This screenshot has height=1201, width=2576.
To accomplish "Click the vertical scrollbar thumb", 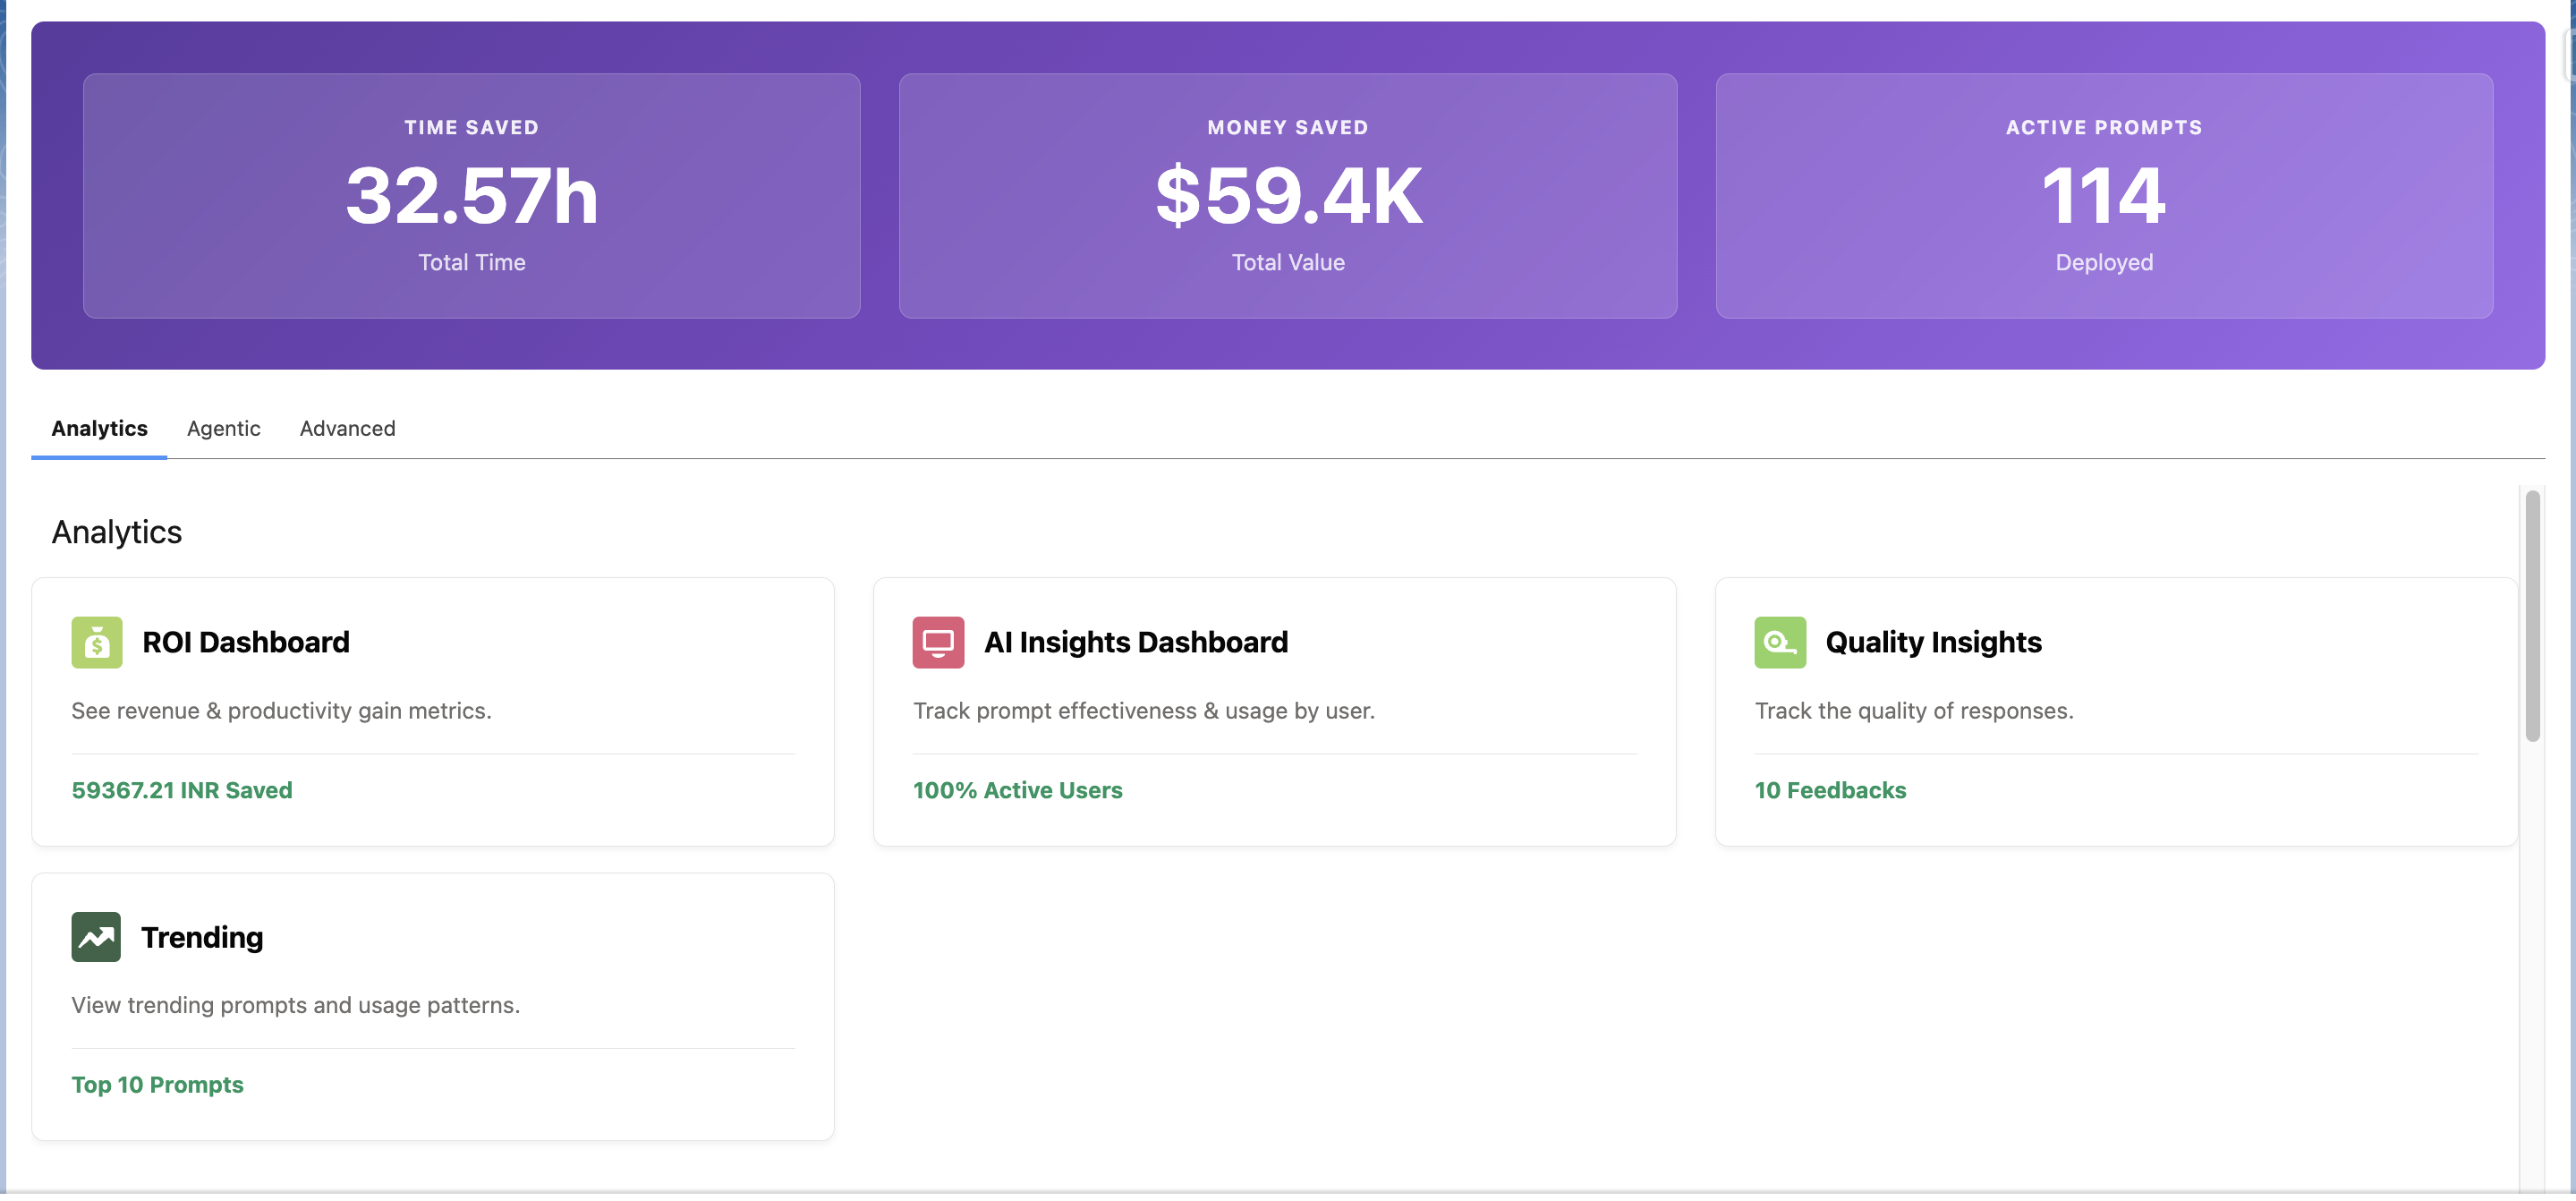I will coord(2532,615).
